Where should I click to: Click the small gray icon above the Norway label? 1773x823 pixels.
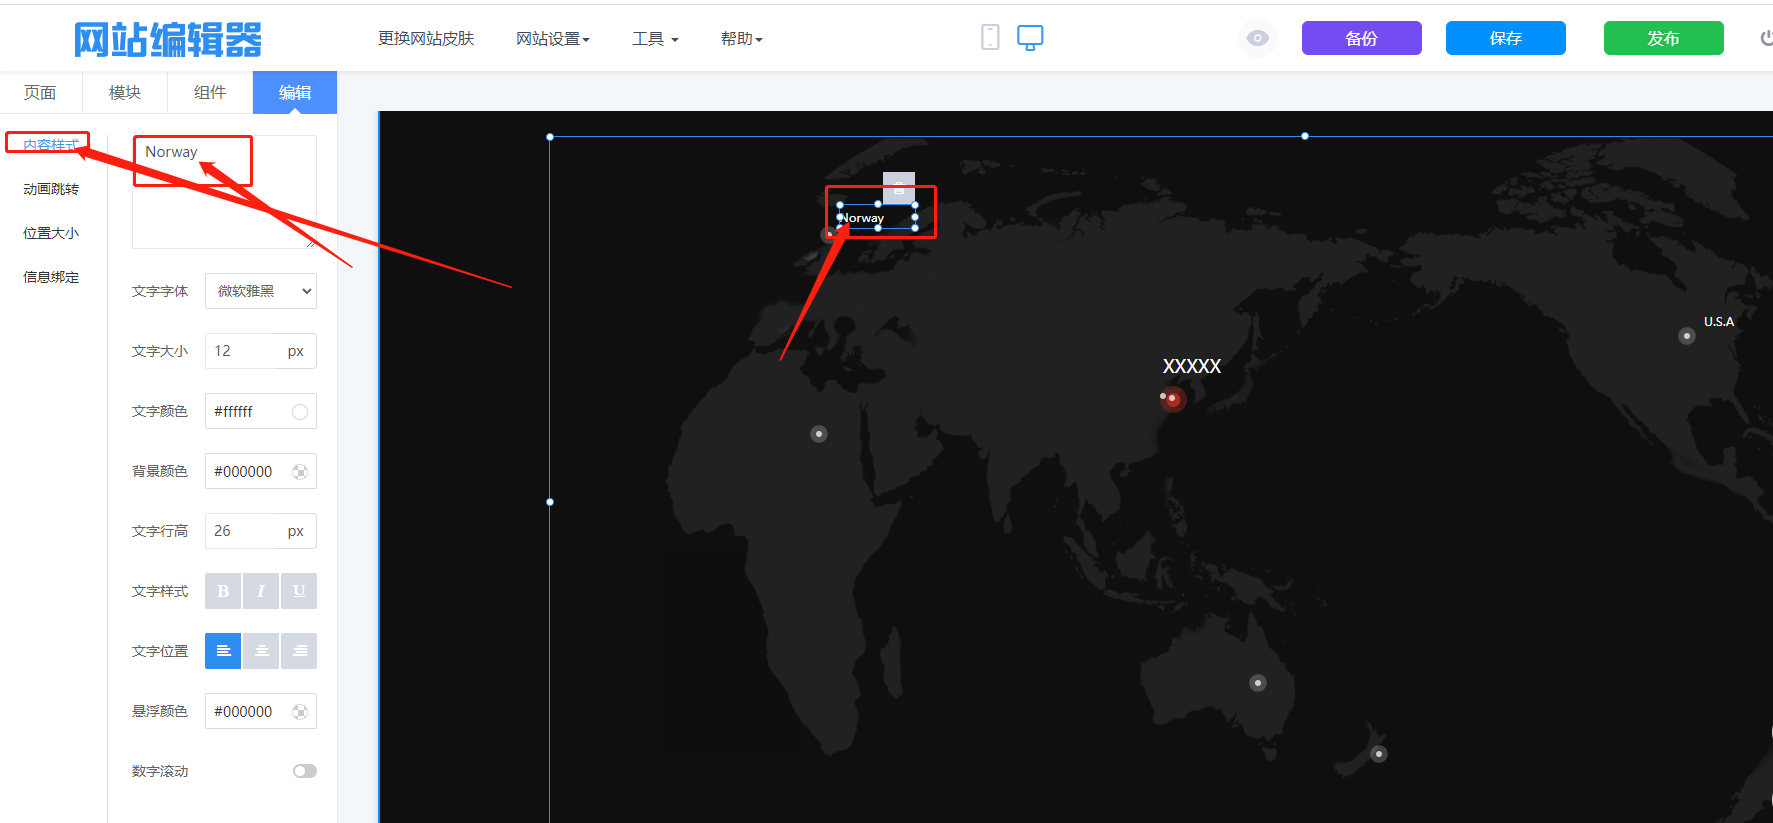(899, 187)
